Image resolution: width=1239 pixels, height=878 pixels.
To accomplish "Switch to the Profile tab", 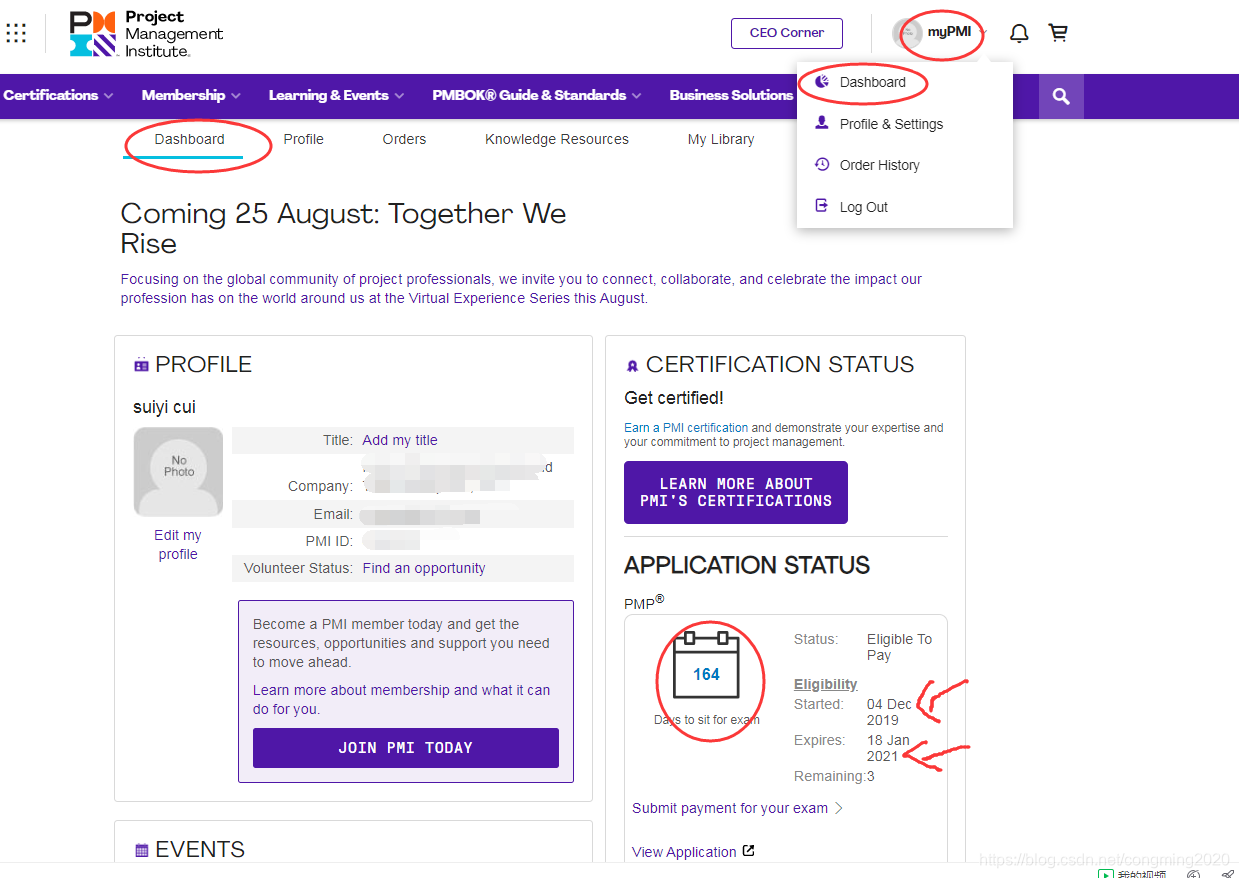I will click(x=303, y=140).
